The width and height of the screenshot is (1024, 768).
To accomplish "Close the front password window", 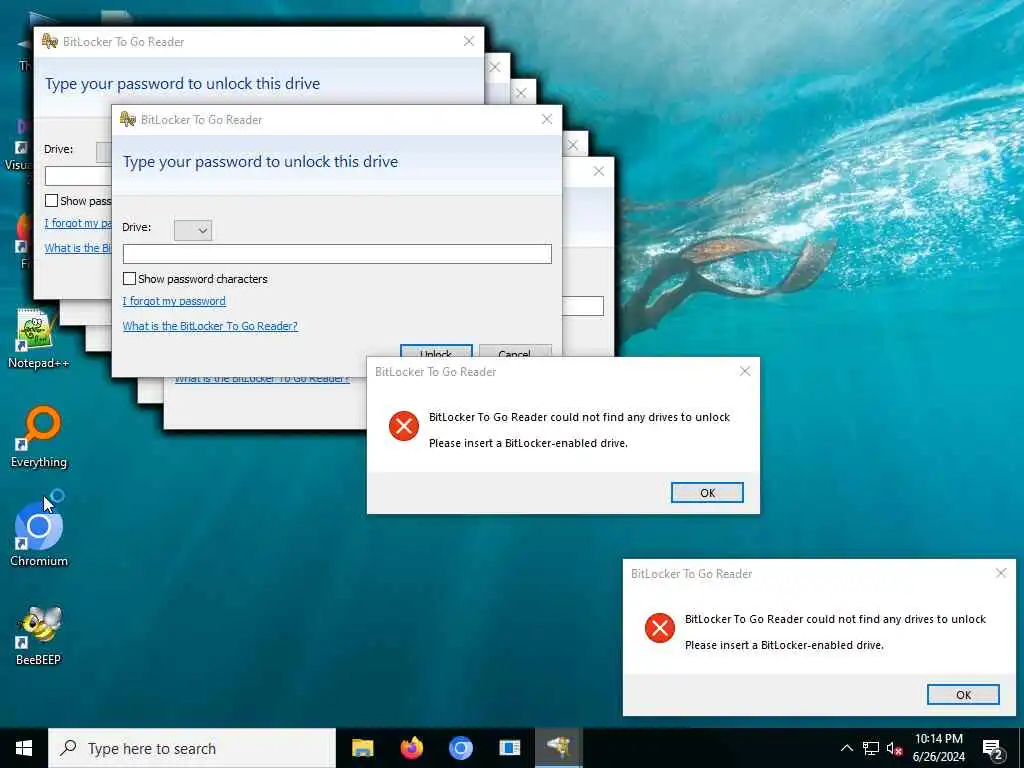I will [547, 119].
